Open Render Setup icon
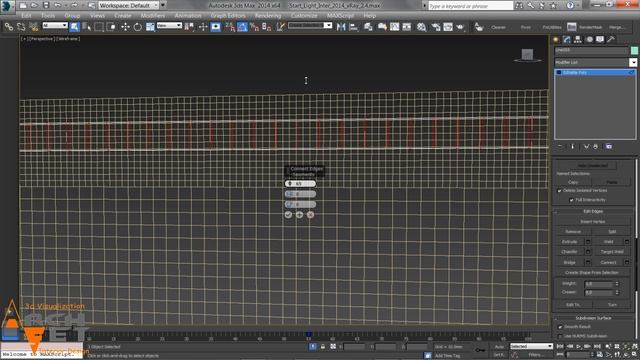This screenshot has width=640, height=360. pyautogui.click(x=436, y=27)
